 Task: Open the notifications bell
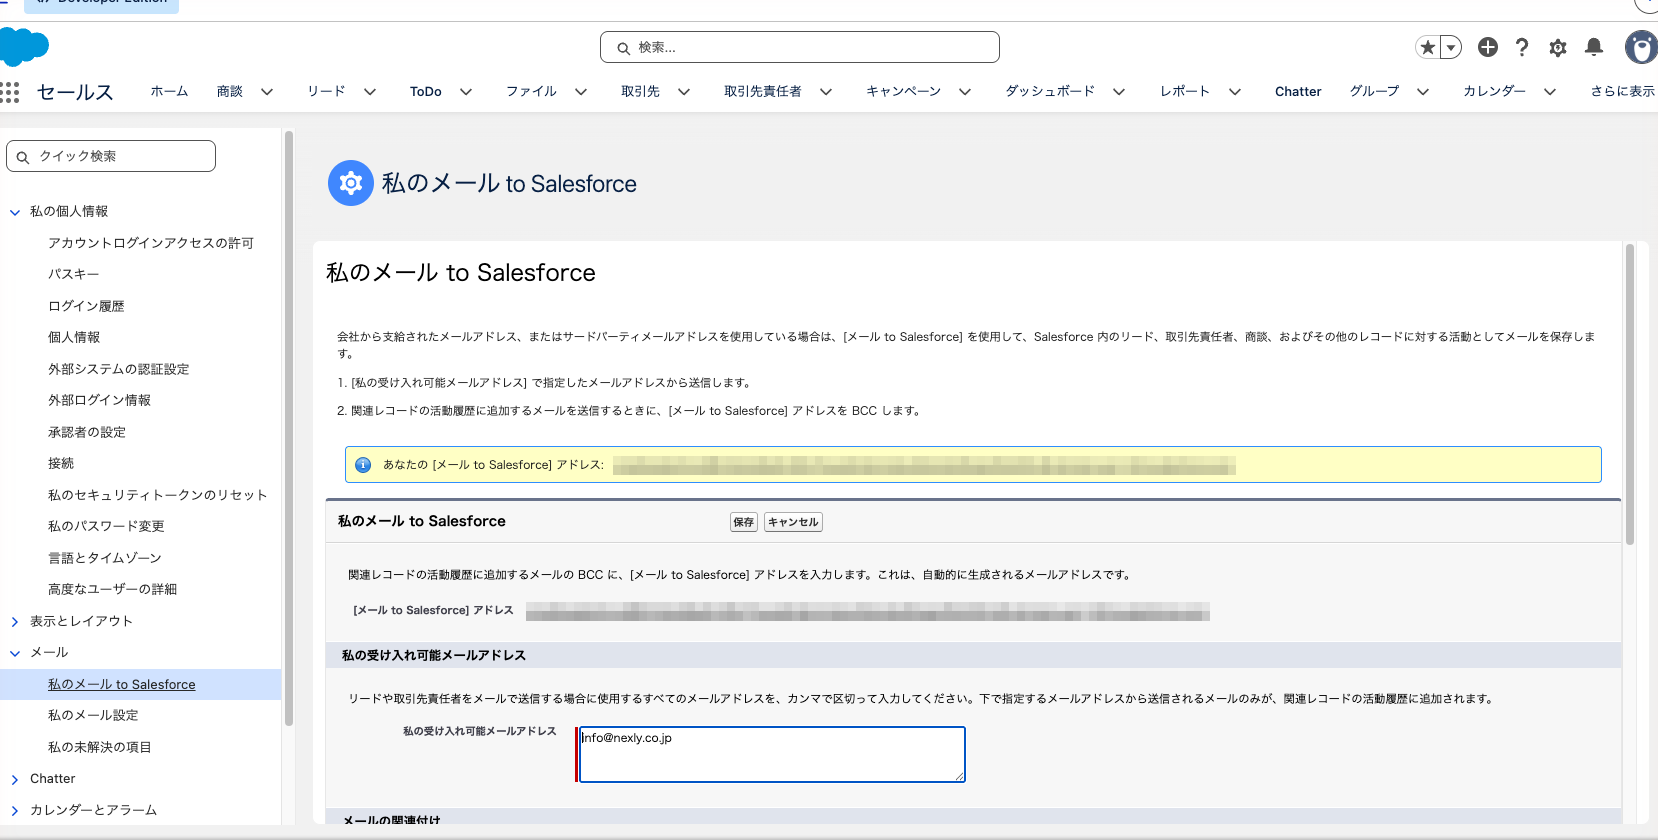(x=1594, y=47)
